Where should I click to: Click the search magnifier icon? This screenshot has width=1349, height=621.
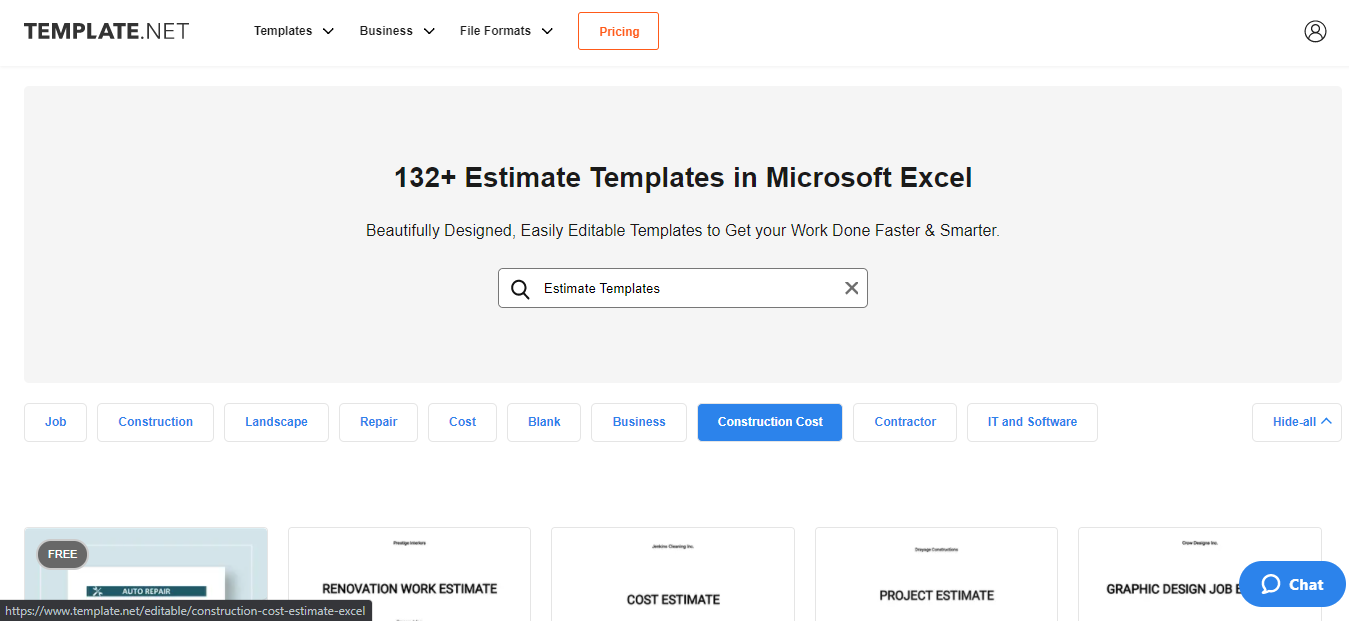520,289
